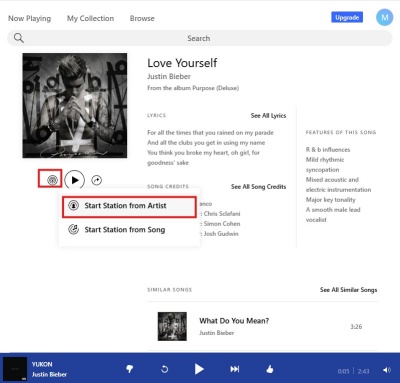Screen dimensions: 400x383
Task: Click the blue Upgrade button
Action: 347,17
